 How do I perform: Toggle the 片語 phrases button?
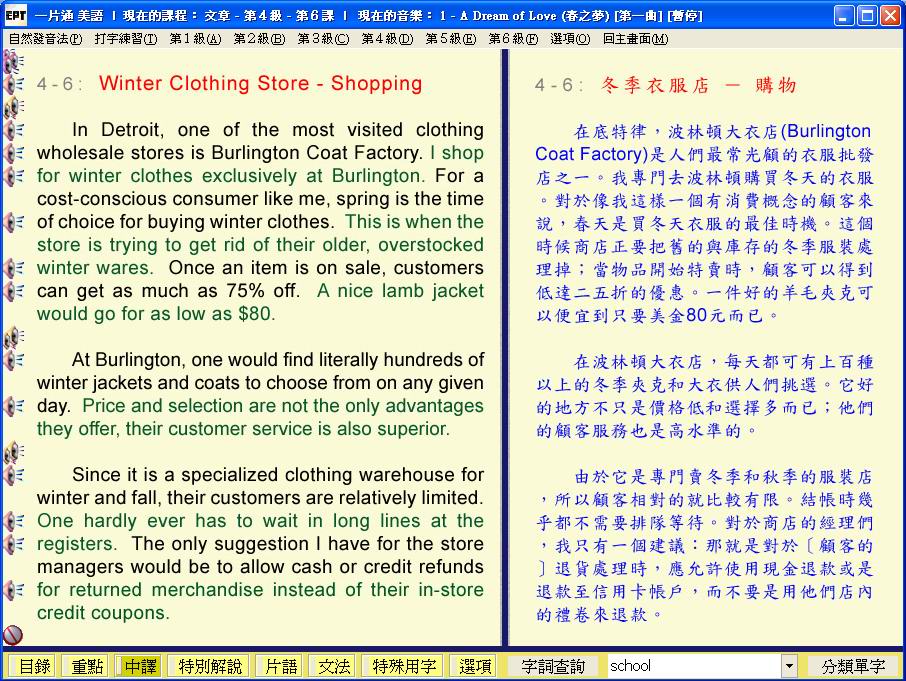(278, 666)
